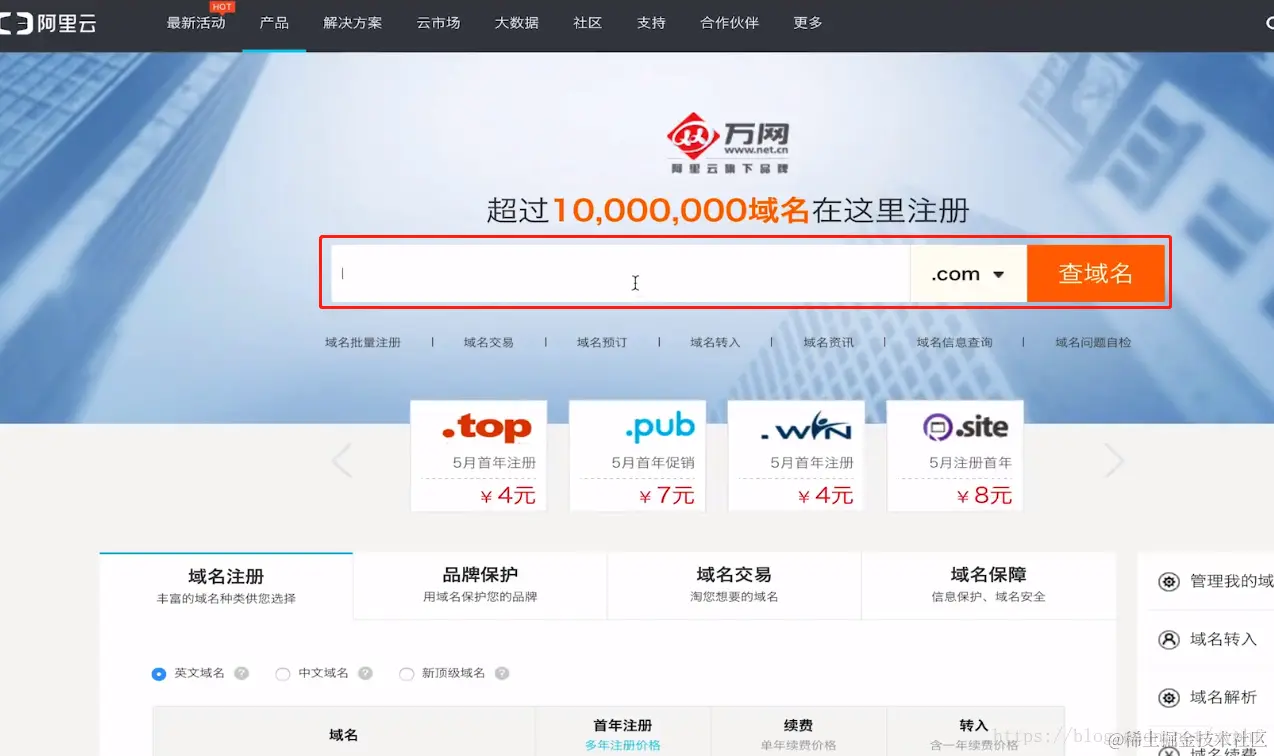This screenshot has height=756, width=1274.
Task: Select the .pub domain promotion card
Action: pyautogui.click(x=638, y=456)
